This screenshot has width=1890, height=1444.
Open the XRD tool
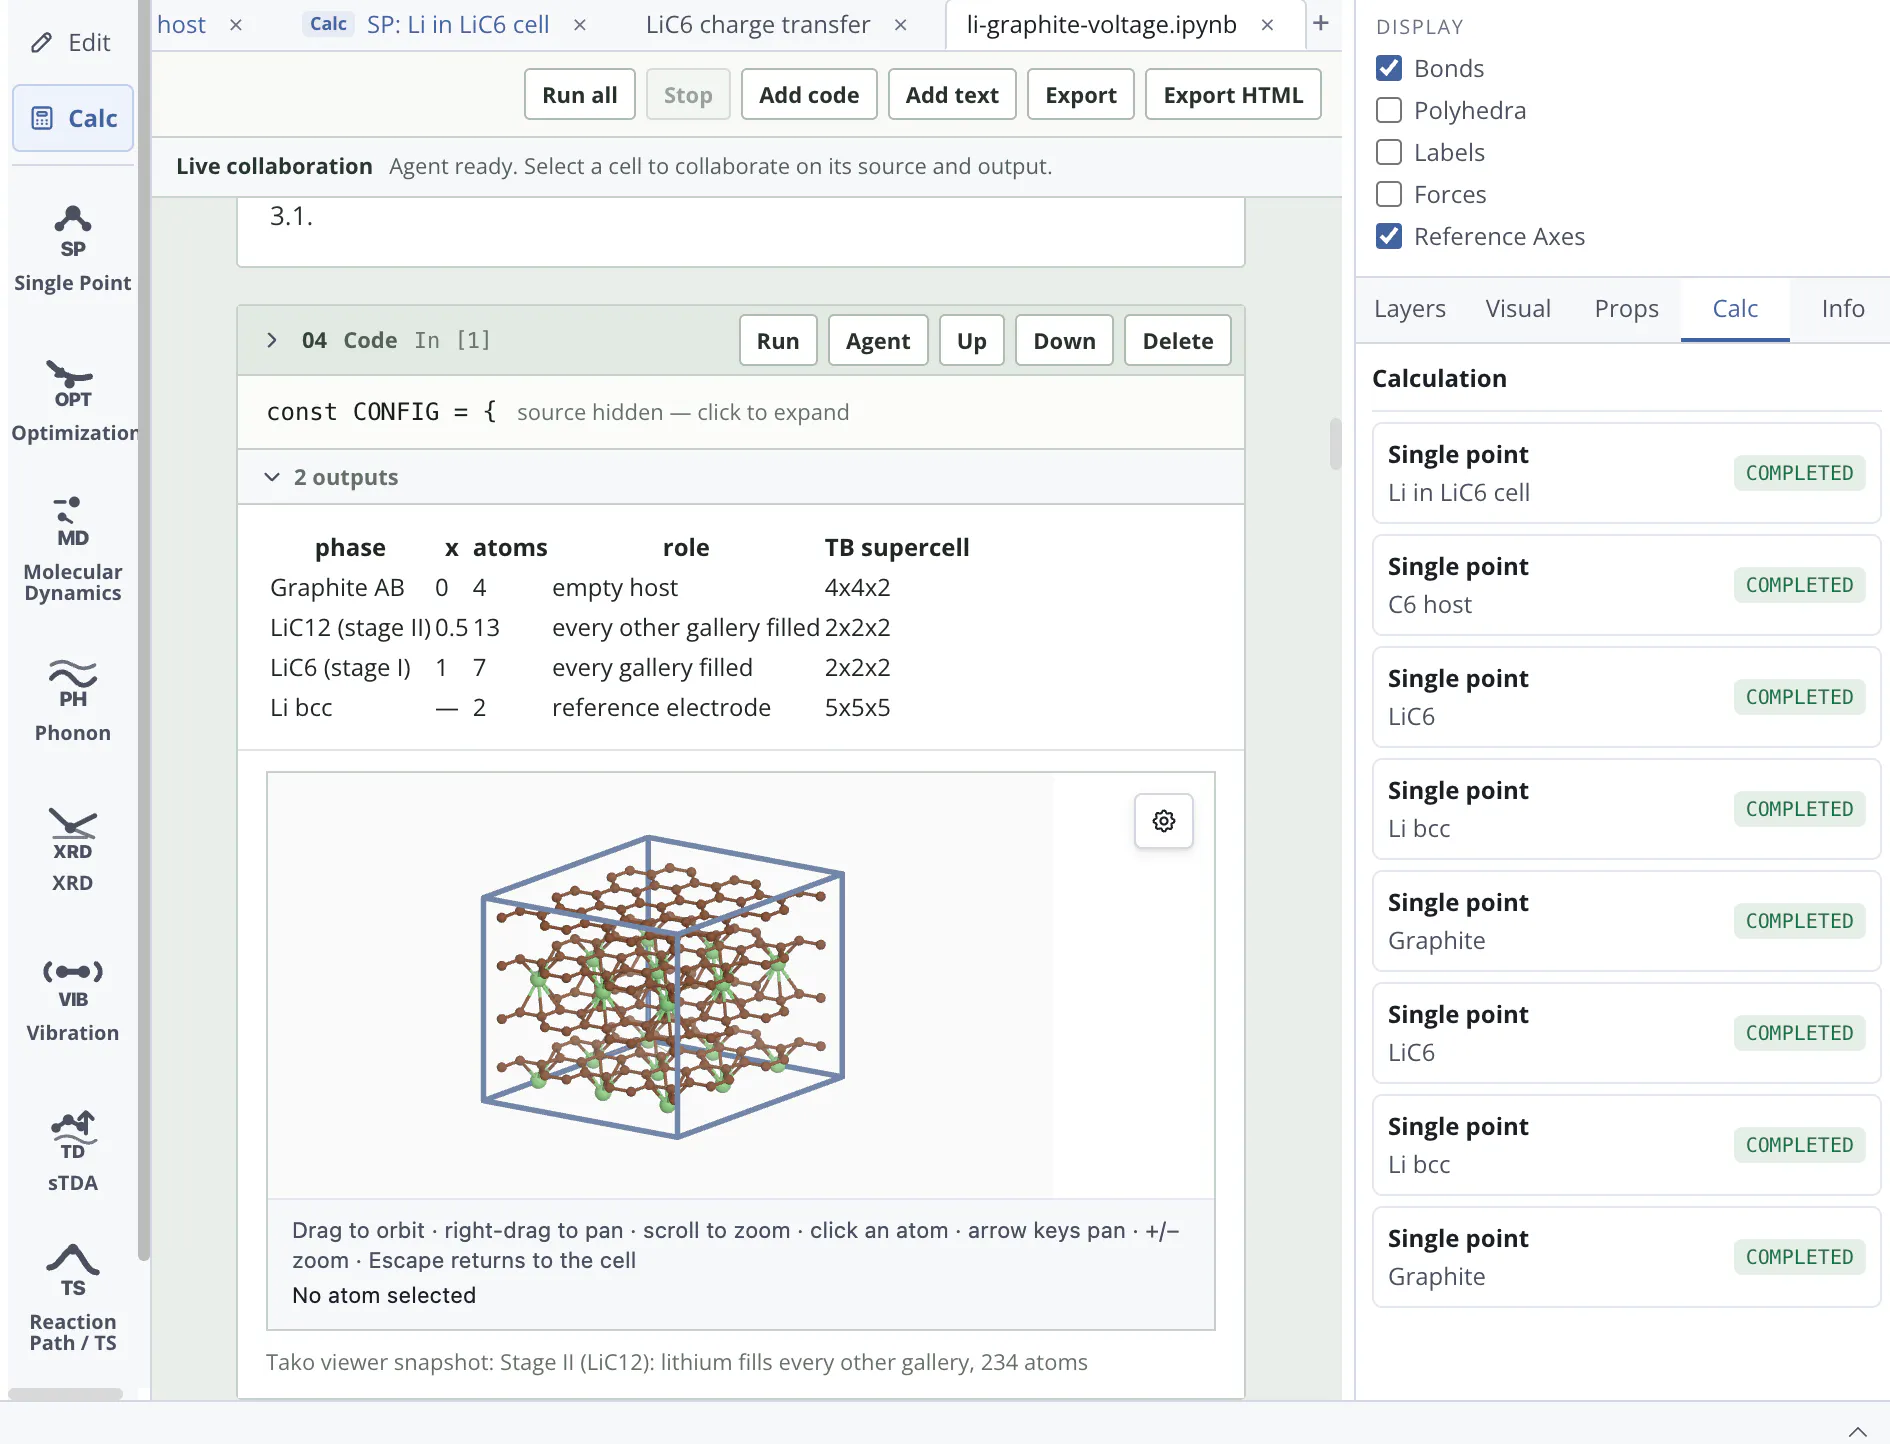point(72,850)
